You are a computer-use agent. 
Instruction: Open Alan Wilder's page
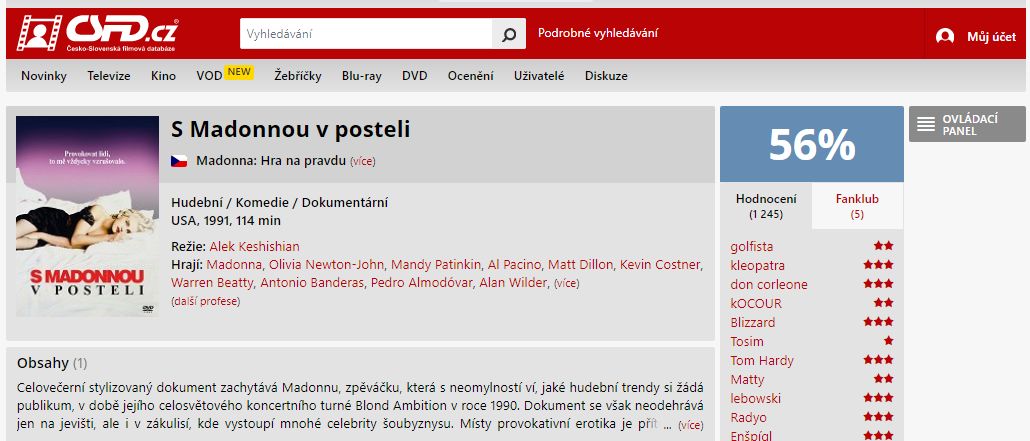tap(512, 283)
